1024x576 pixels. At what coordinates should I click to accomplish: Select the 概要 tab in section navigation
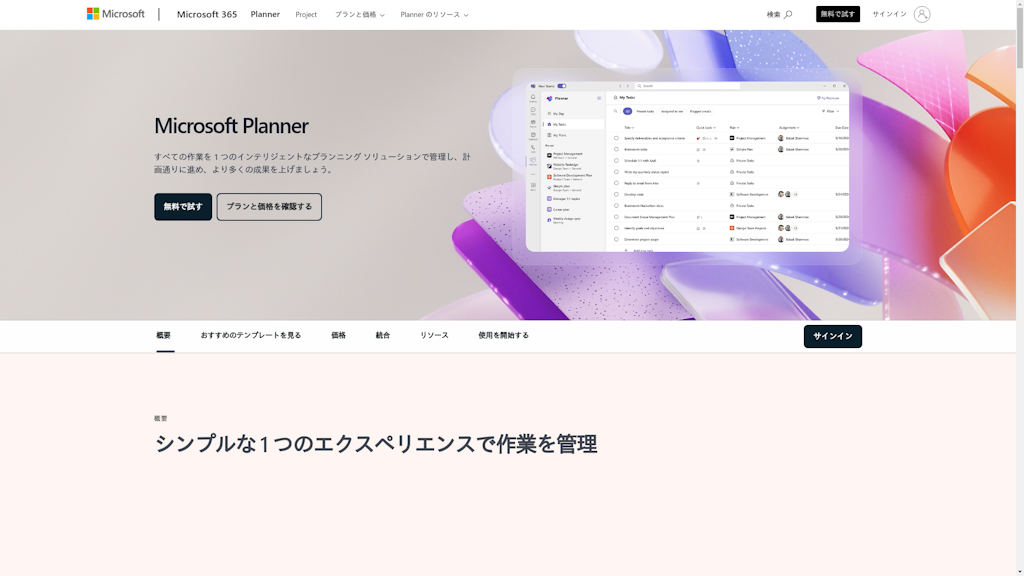pos(164,336)
